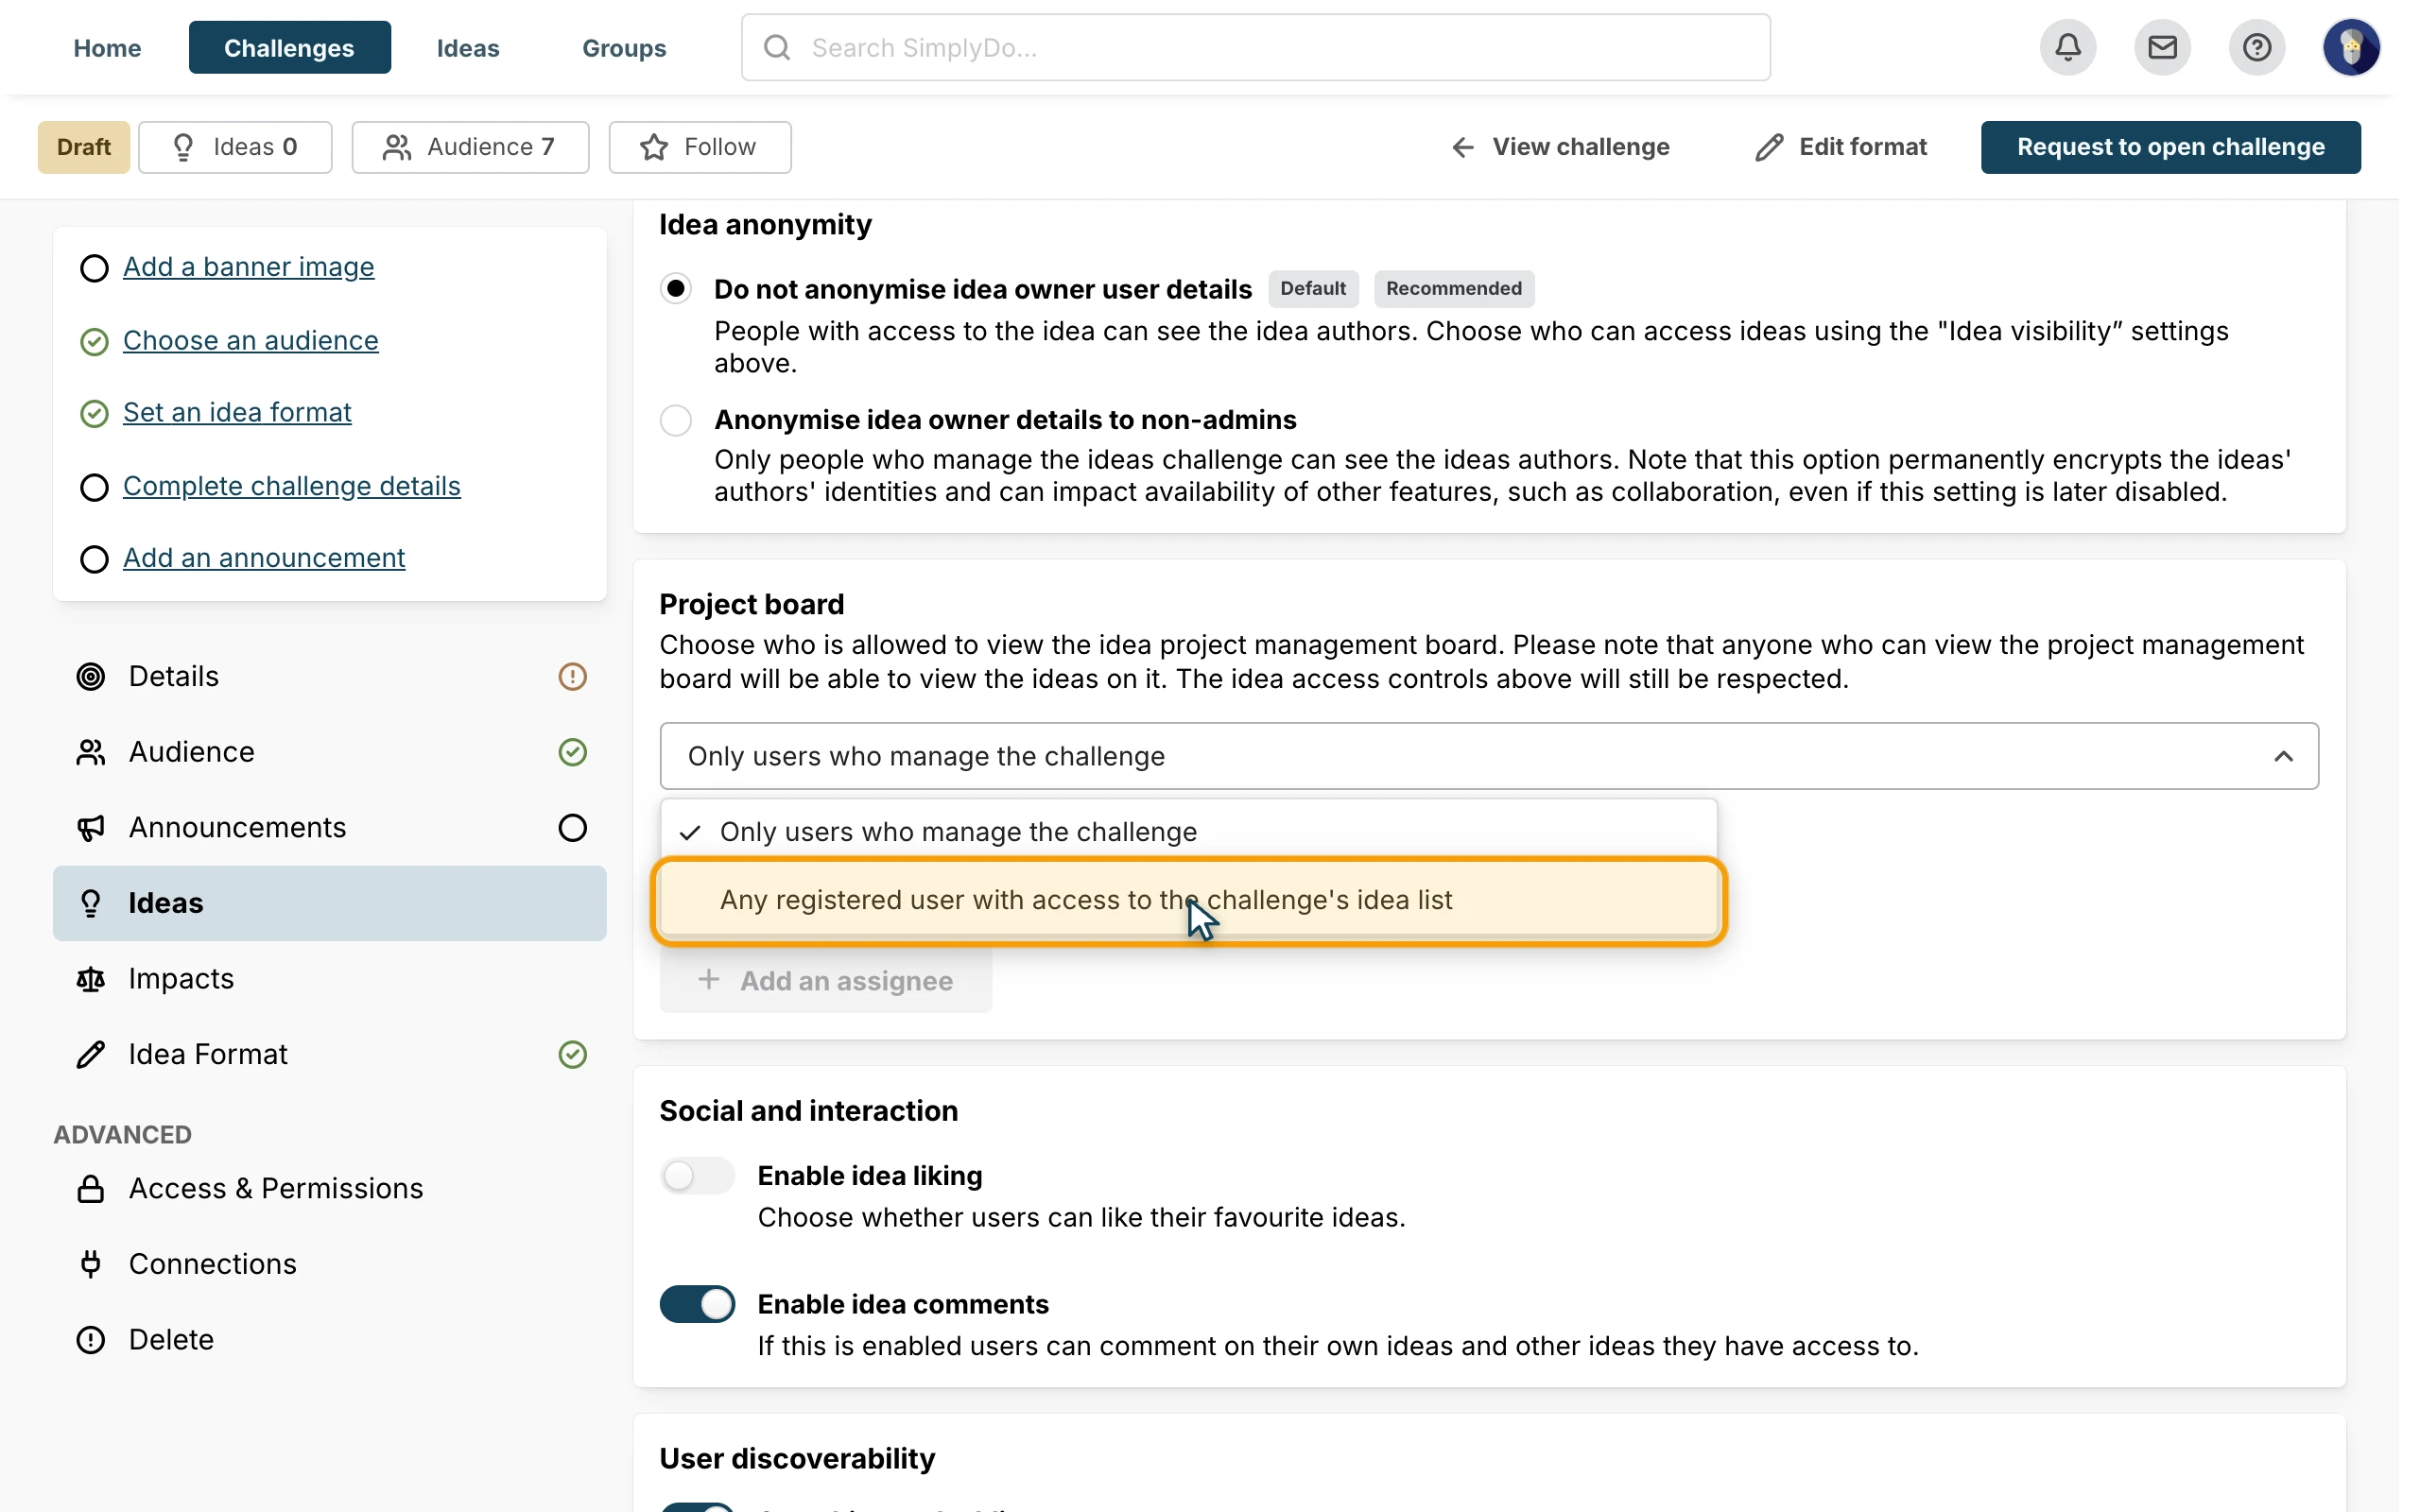Open the Ideas 0 button
This screenshot has width=2420, height=1512.
(x=235, y=147)
